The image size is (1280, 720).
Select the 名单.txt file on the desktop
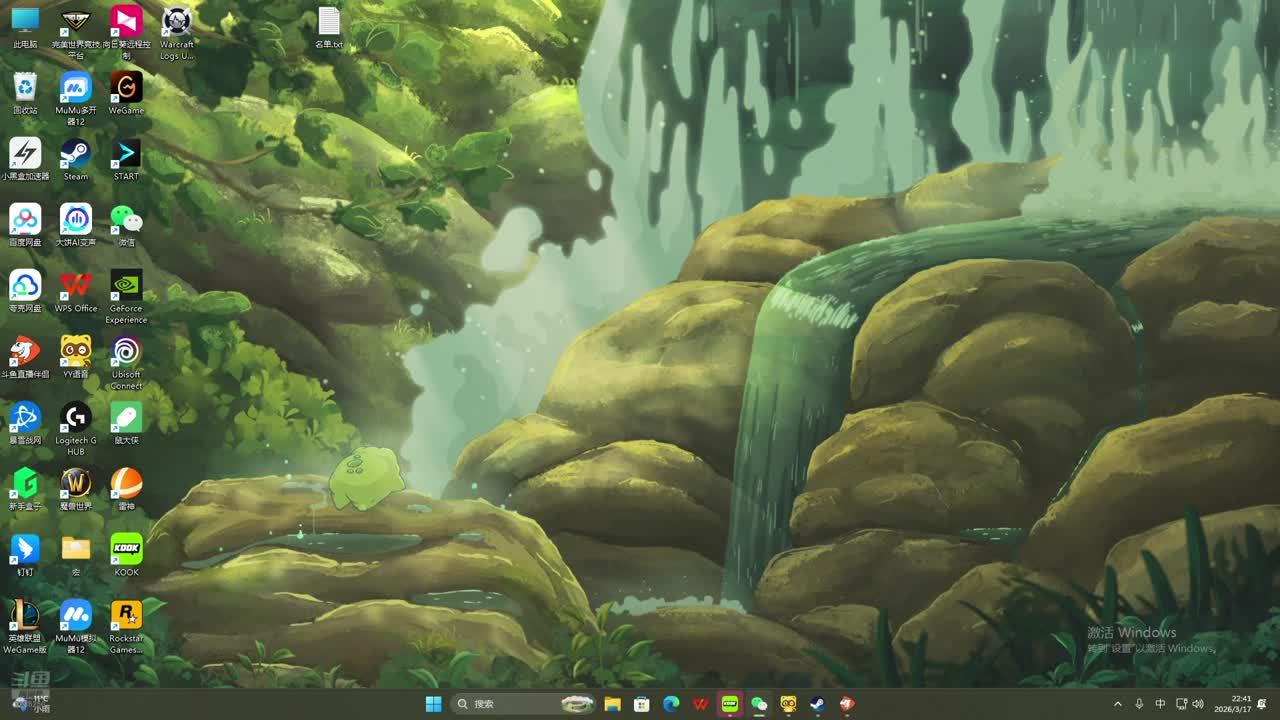329,23
